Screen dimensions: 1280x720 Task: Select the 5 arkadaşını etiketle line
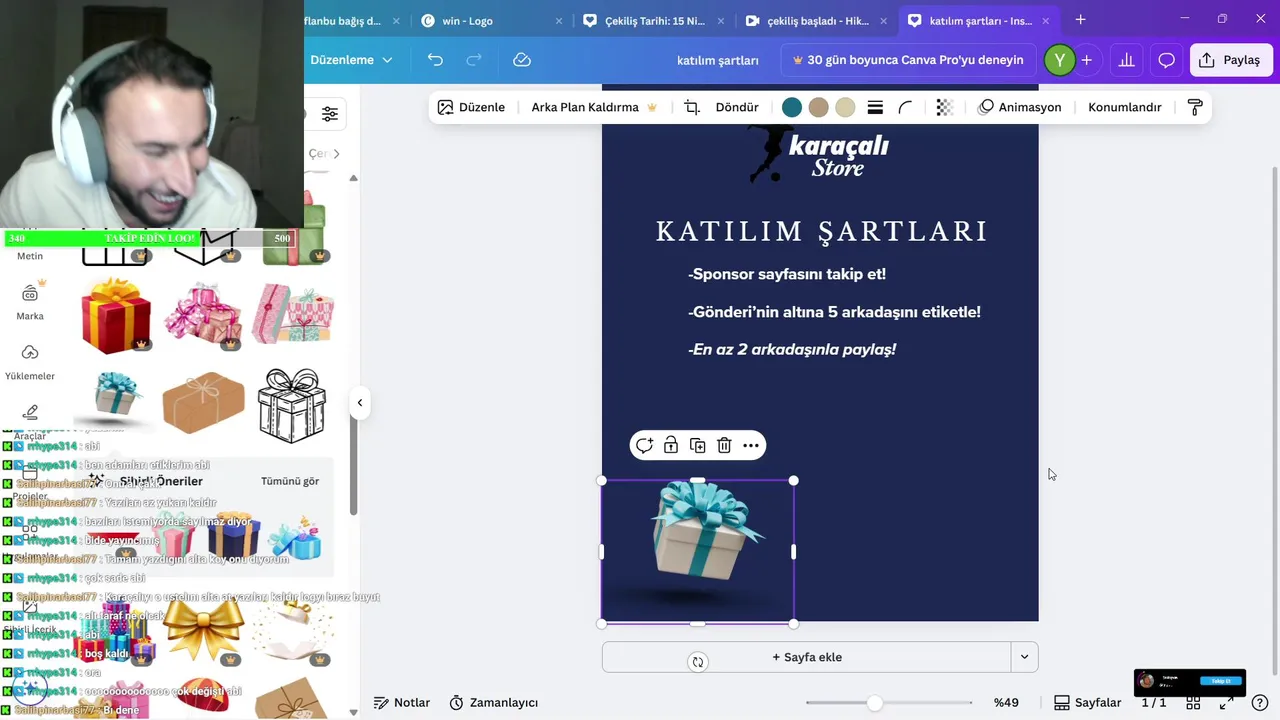(x=834, y=312)
